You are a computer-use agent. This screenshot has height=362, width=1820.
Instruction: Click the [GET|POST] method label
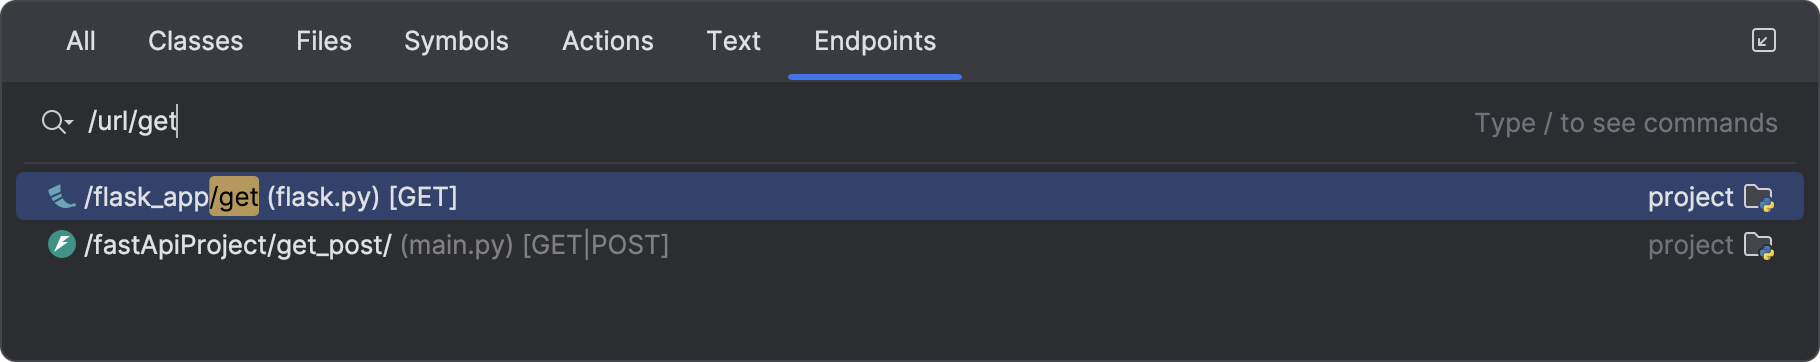(596, 245)
